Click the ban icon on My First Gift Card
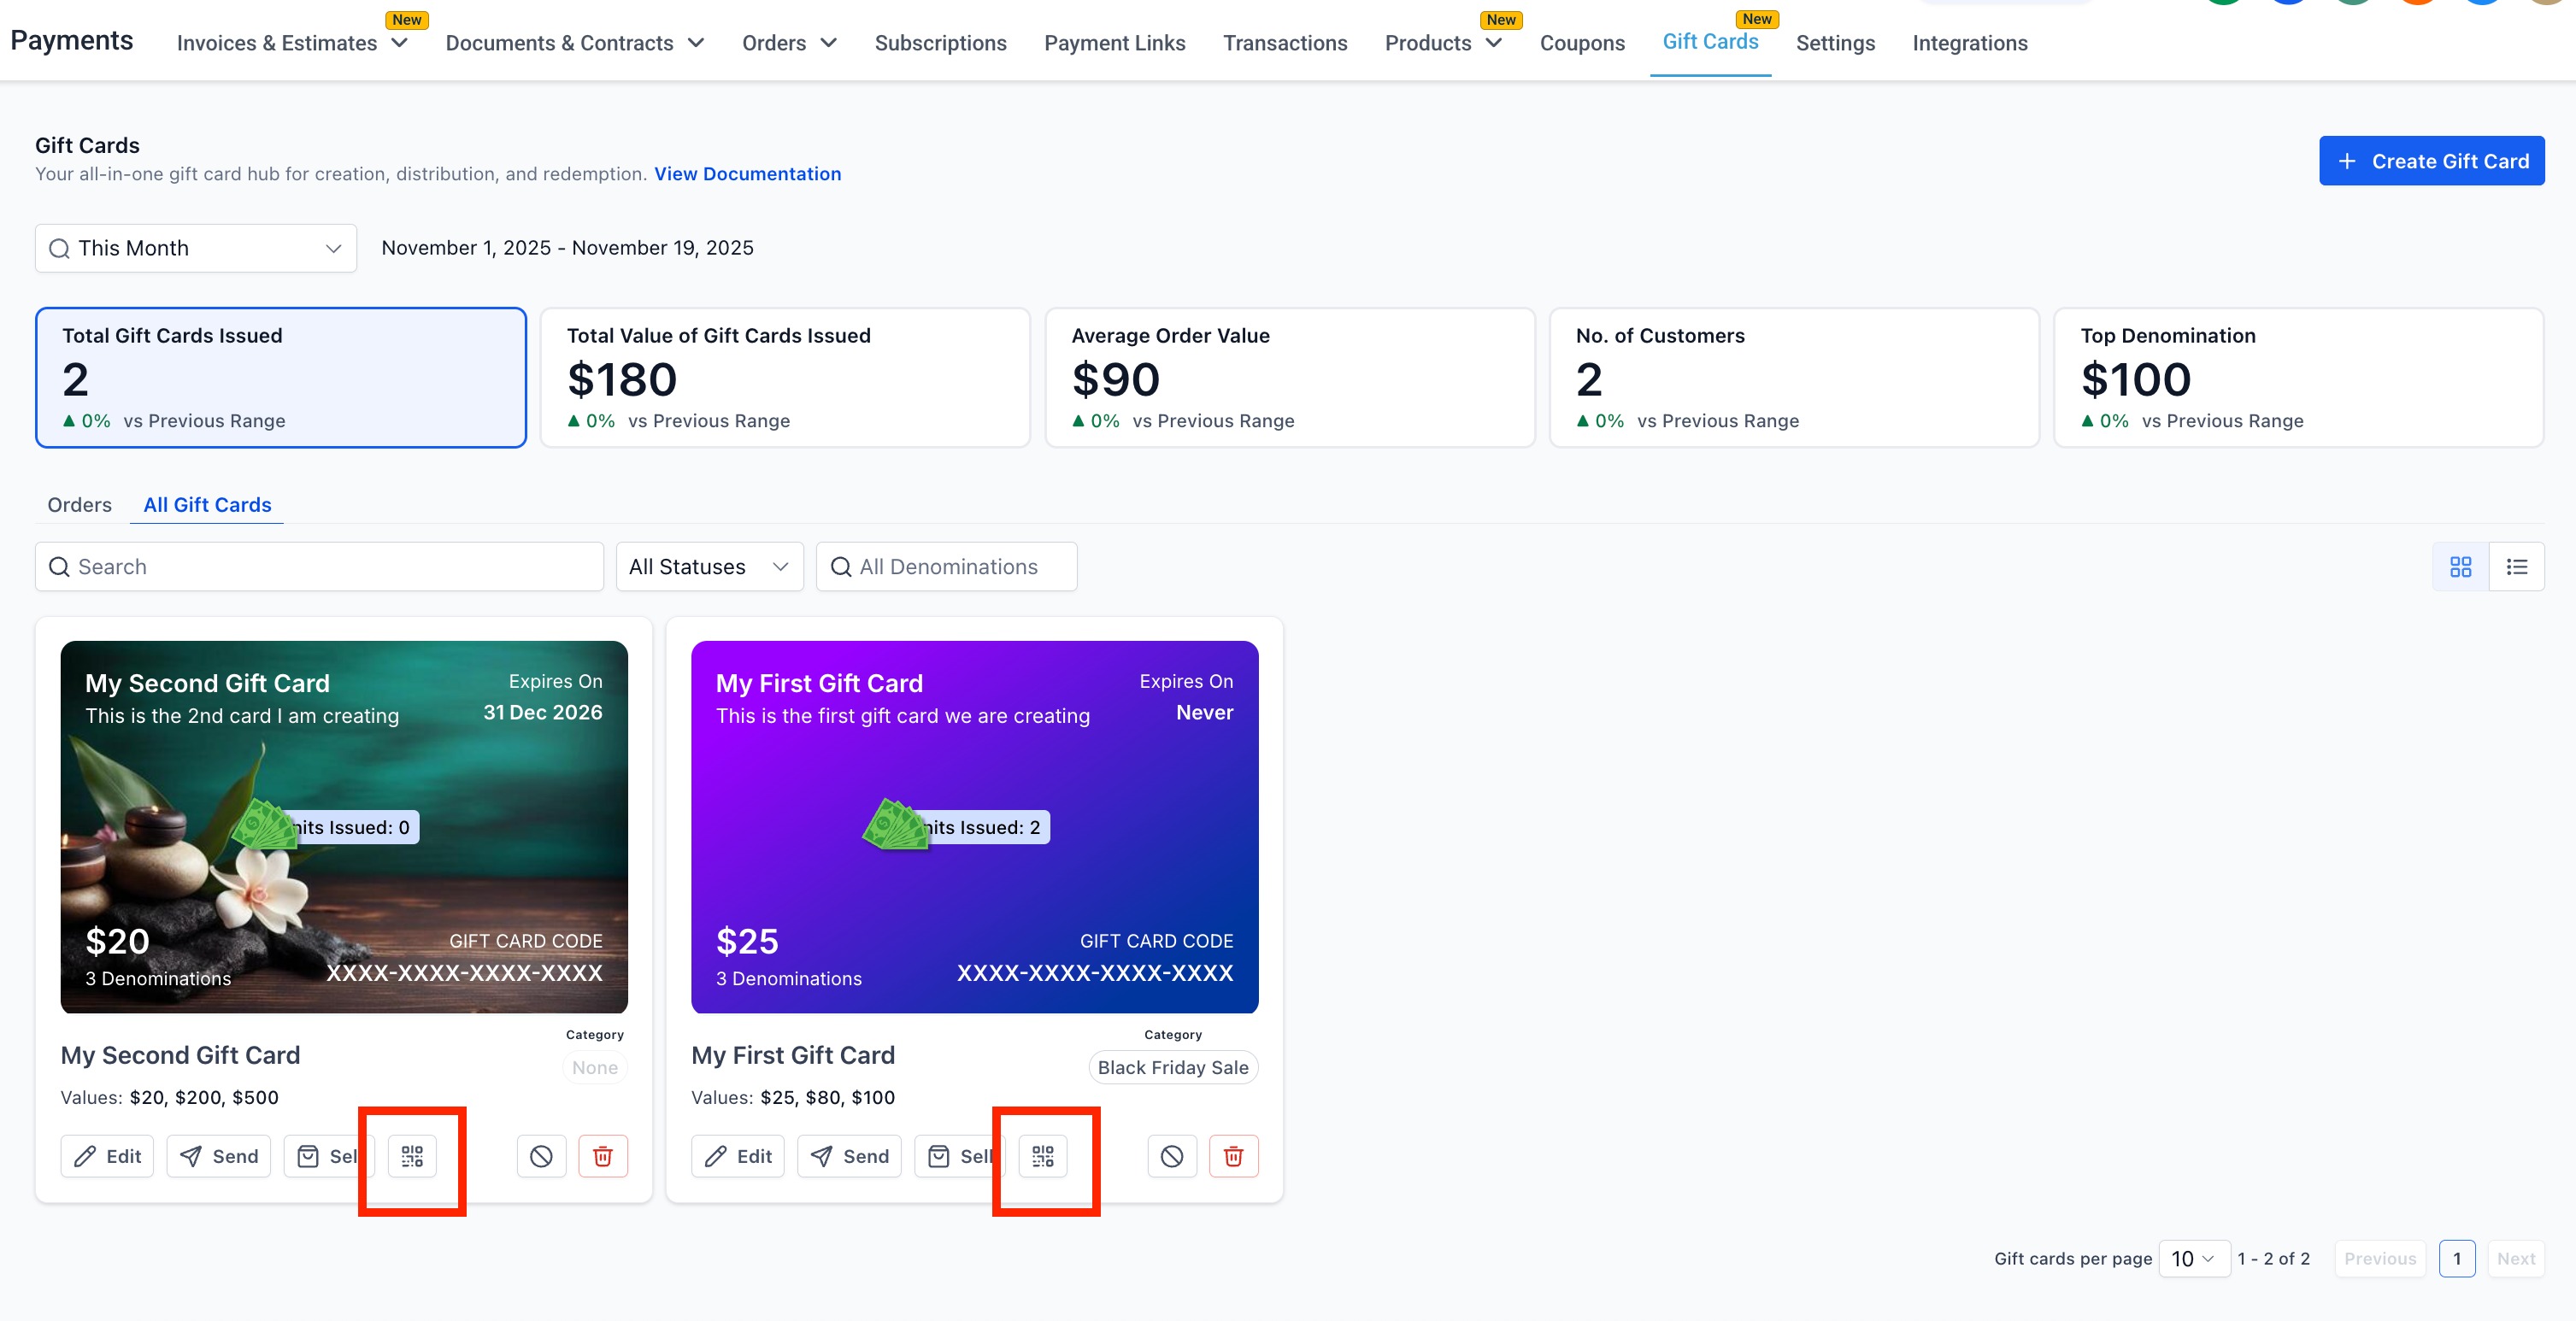This screenshot has height=1321, width=2576. pos(1172,1156)
